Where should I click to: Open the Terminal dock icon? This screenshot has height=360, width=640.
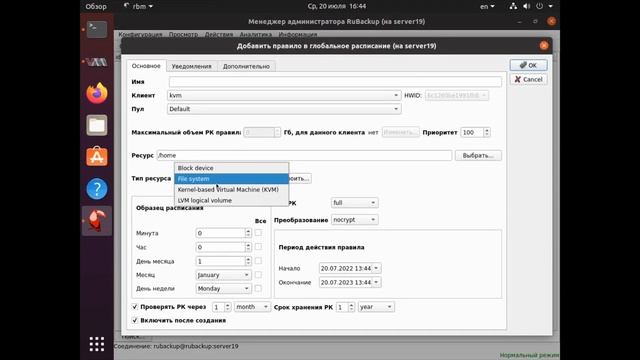[x=97, y=29]
